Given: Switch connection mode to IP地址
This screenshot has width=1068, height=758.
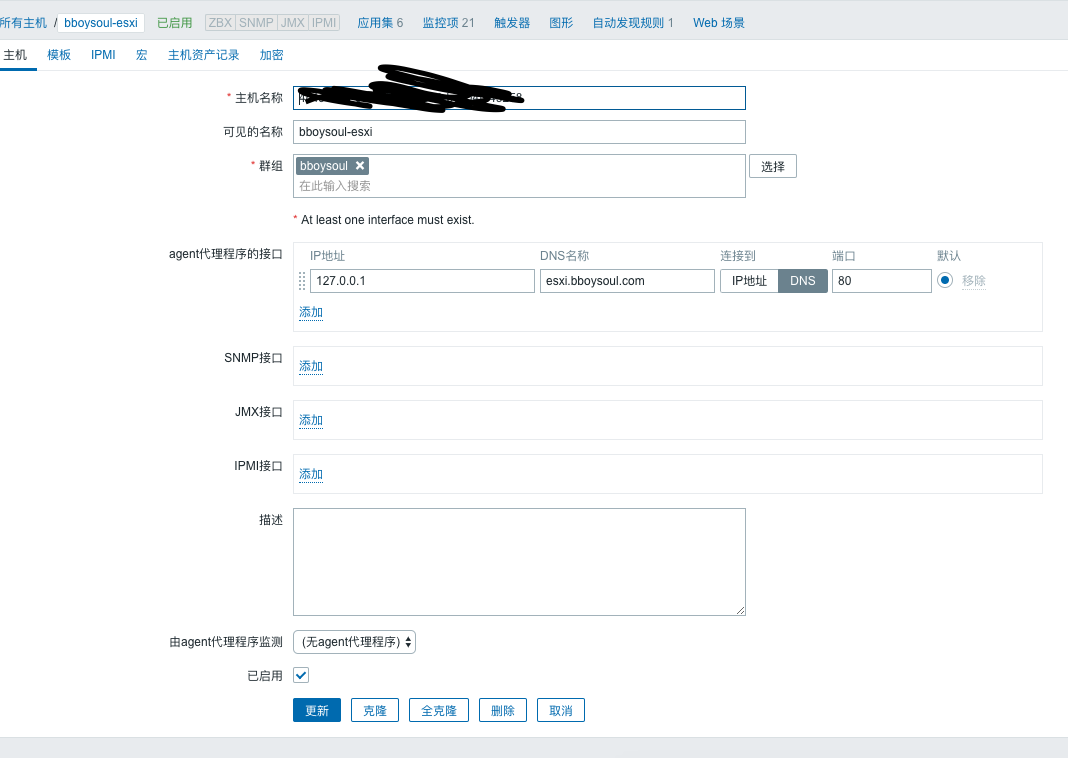Looking at the screenshot, I should [749, 281].
